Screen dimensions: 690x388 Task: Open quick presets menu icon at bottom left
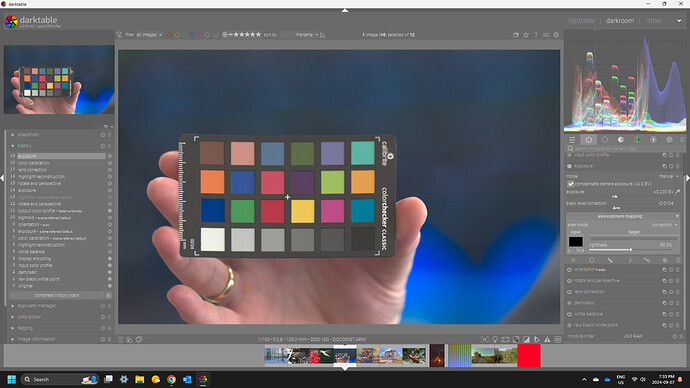tap(120, 340)
